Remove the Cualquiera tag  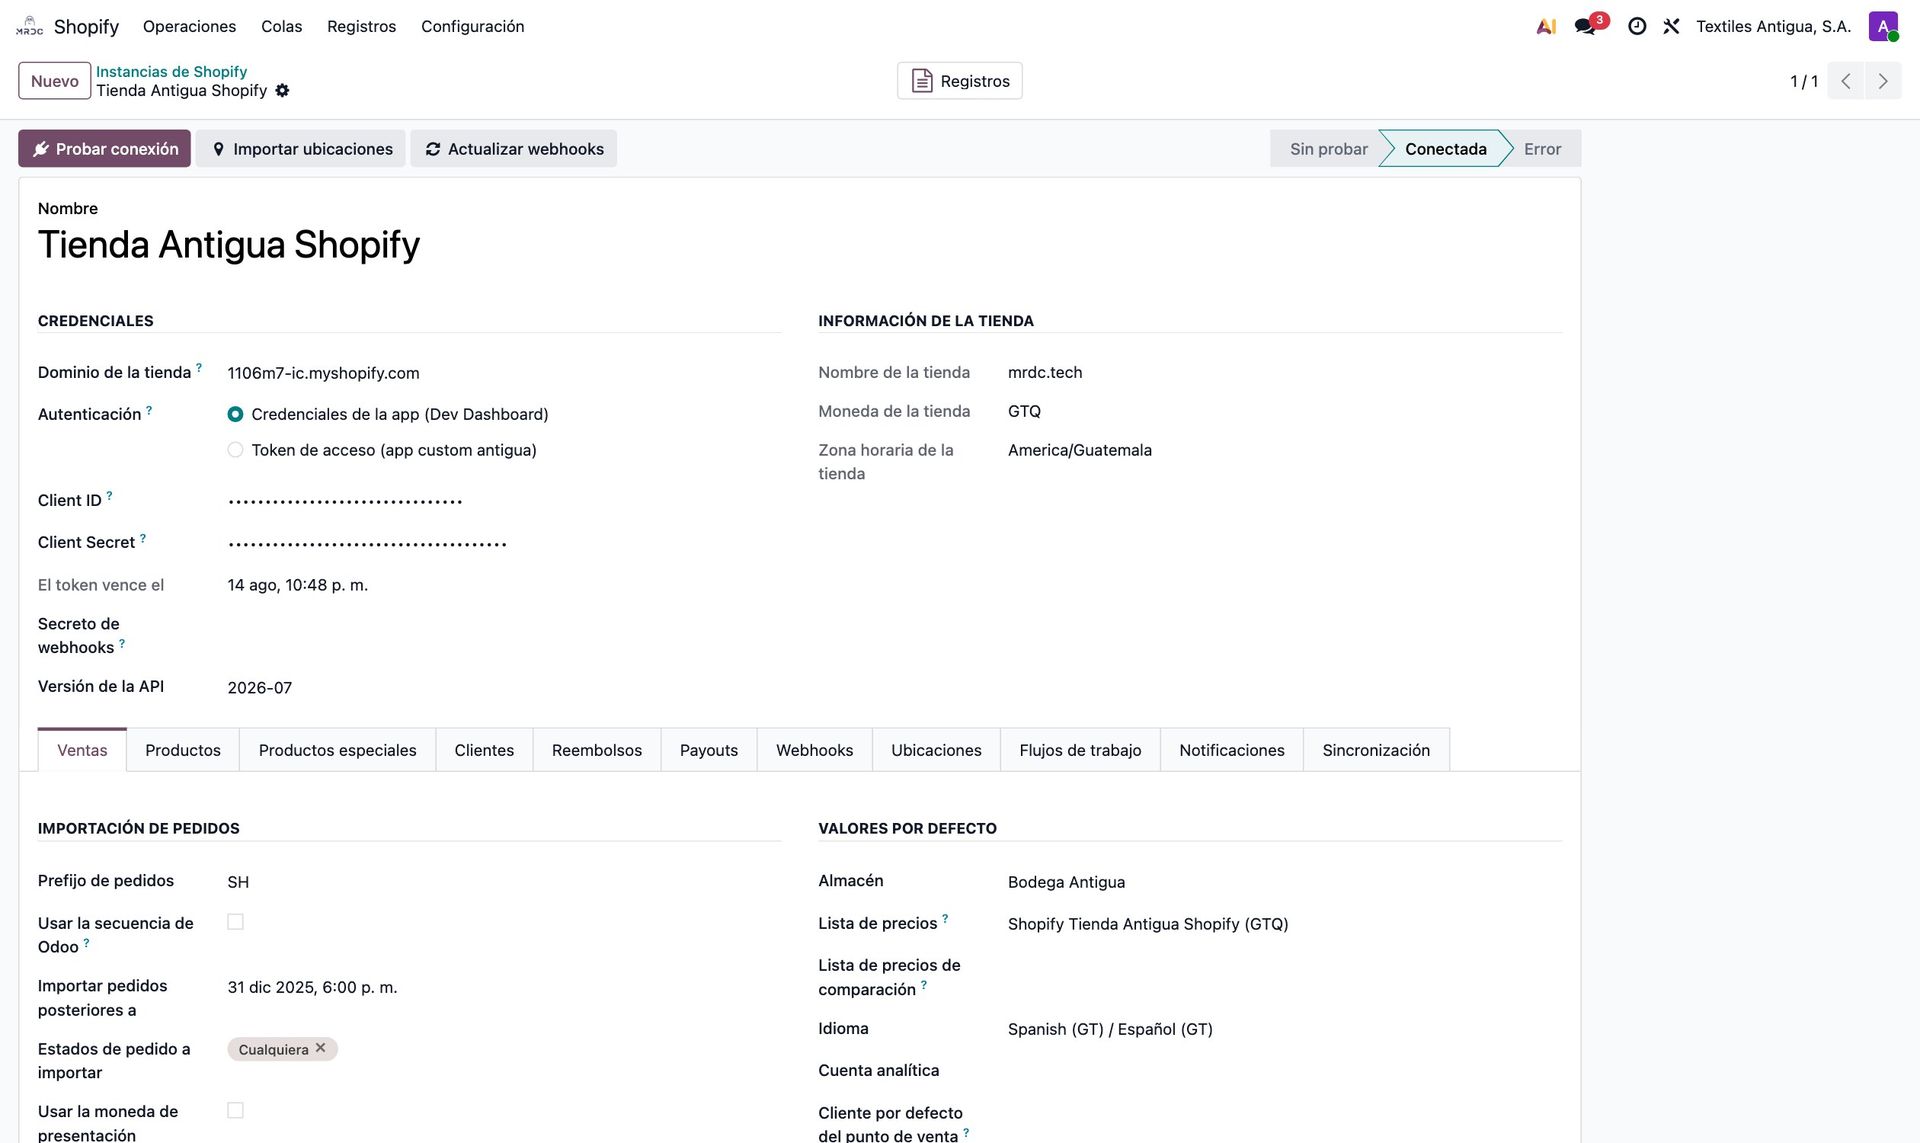click(x=321, y=1048)
